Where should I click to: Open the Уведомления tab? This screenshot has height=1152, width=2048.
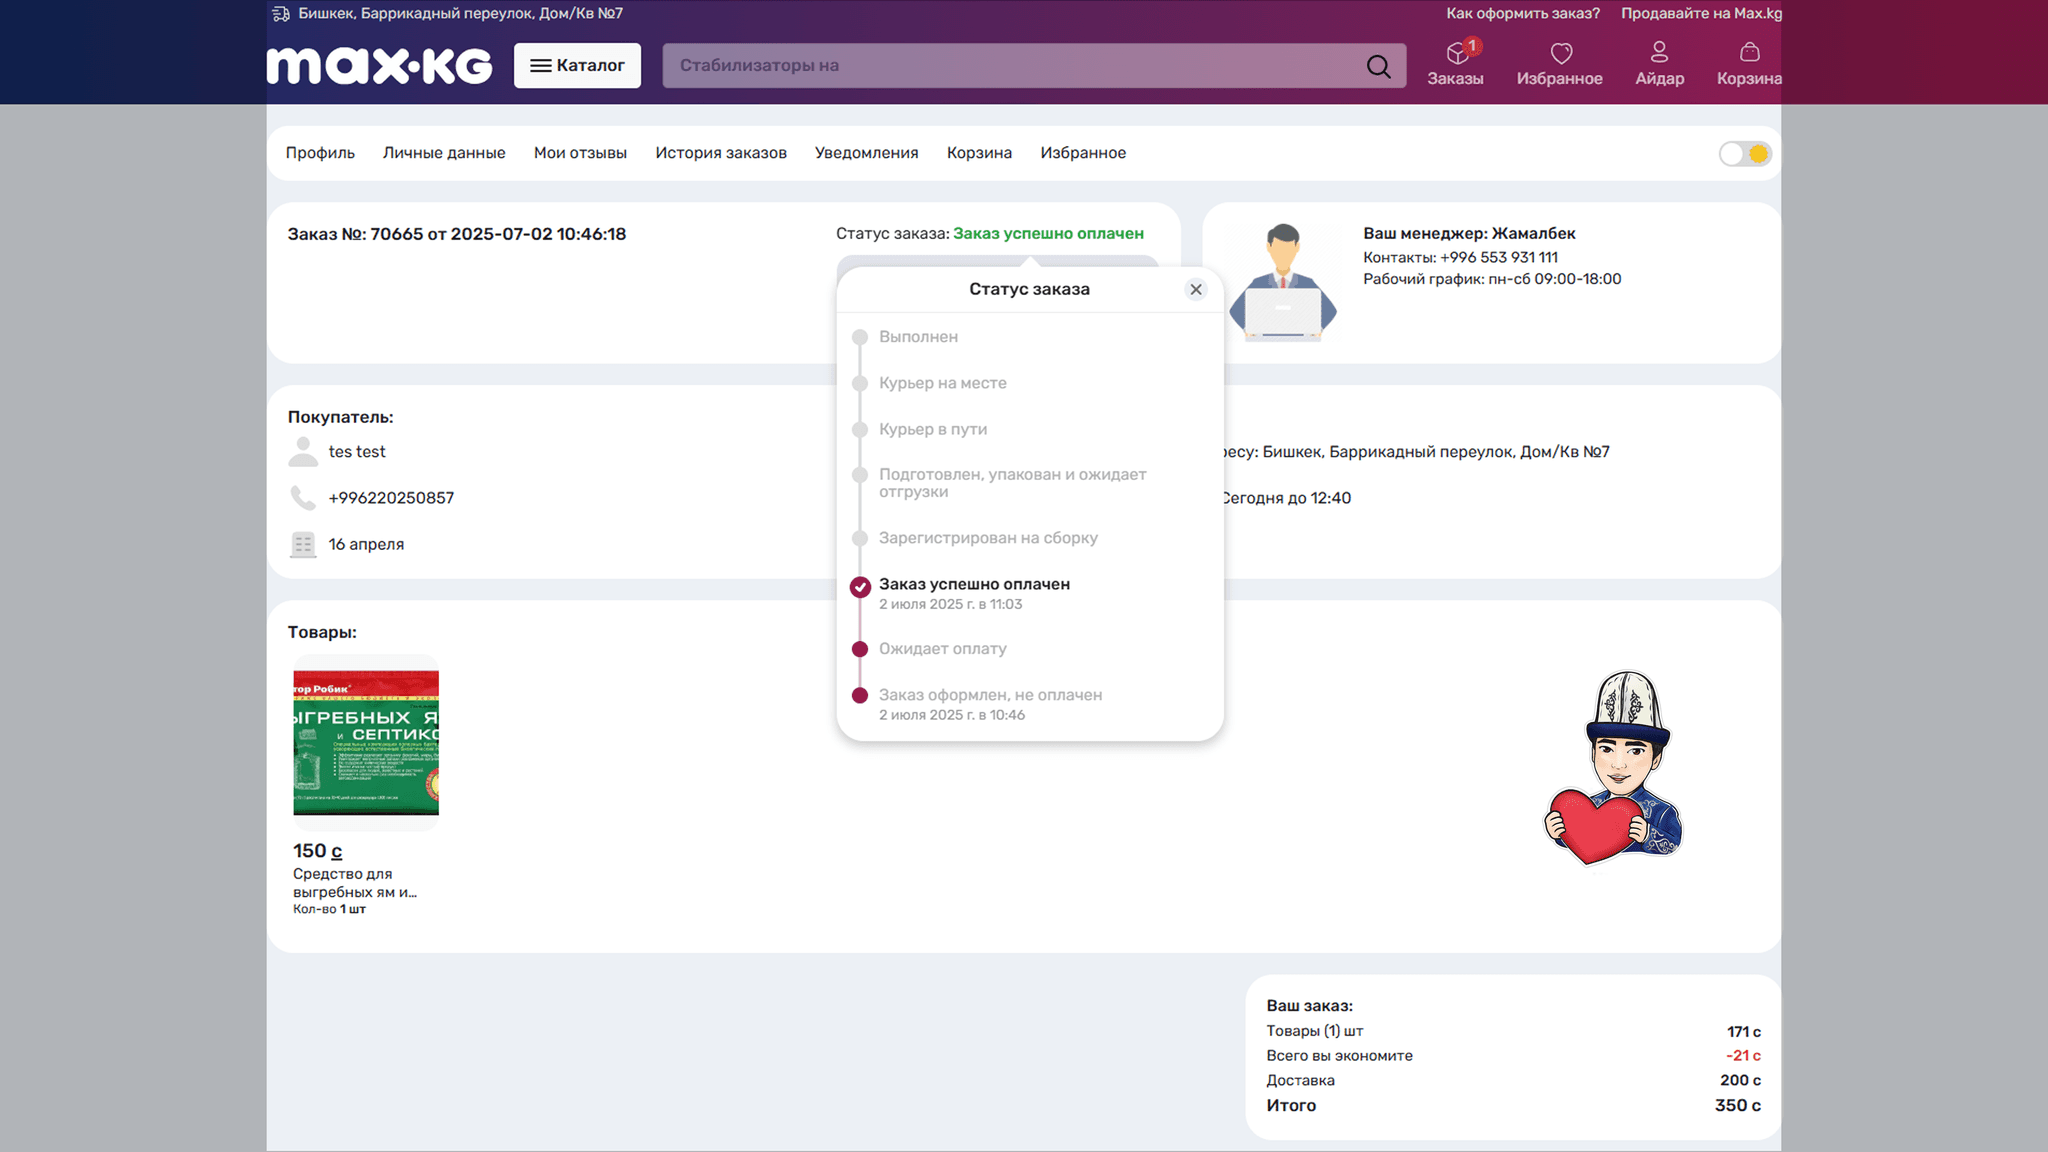[x=866, y=153]
